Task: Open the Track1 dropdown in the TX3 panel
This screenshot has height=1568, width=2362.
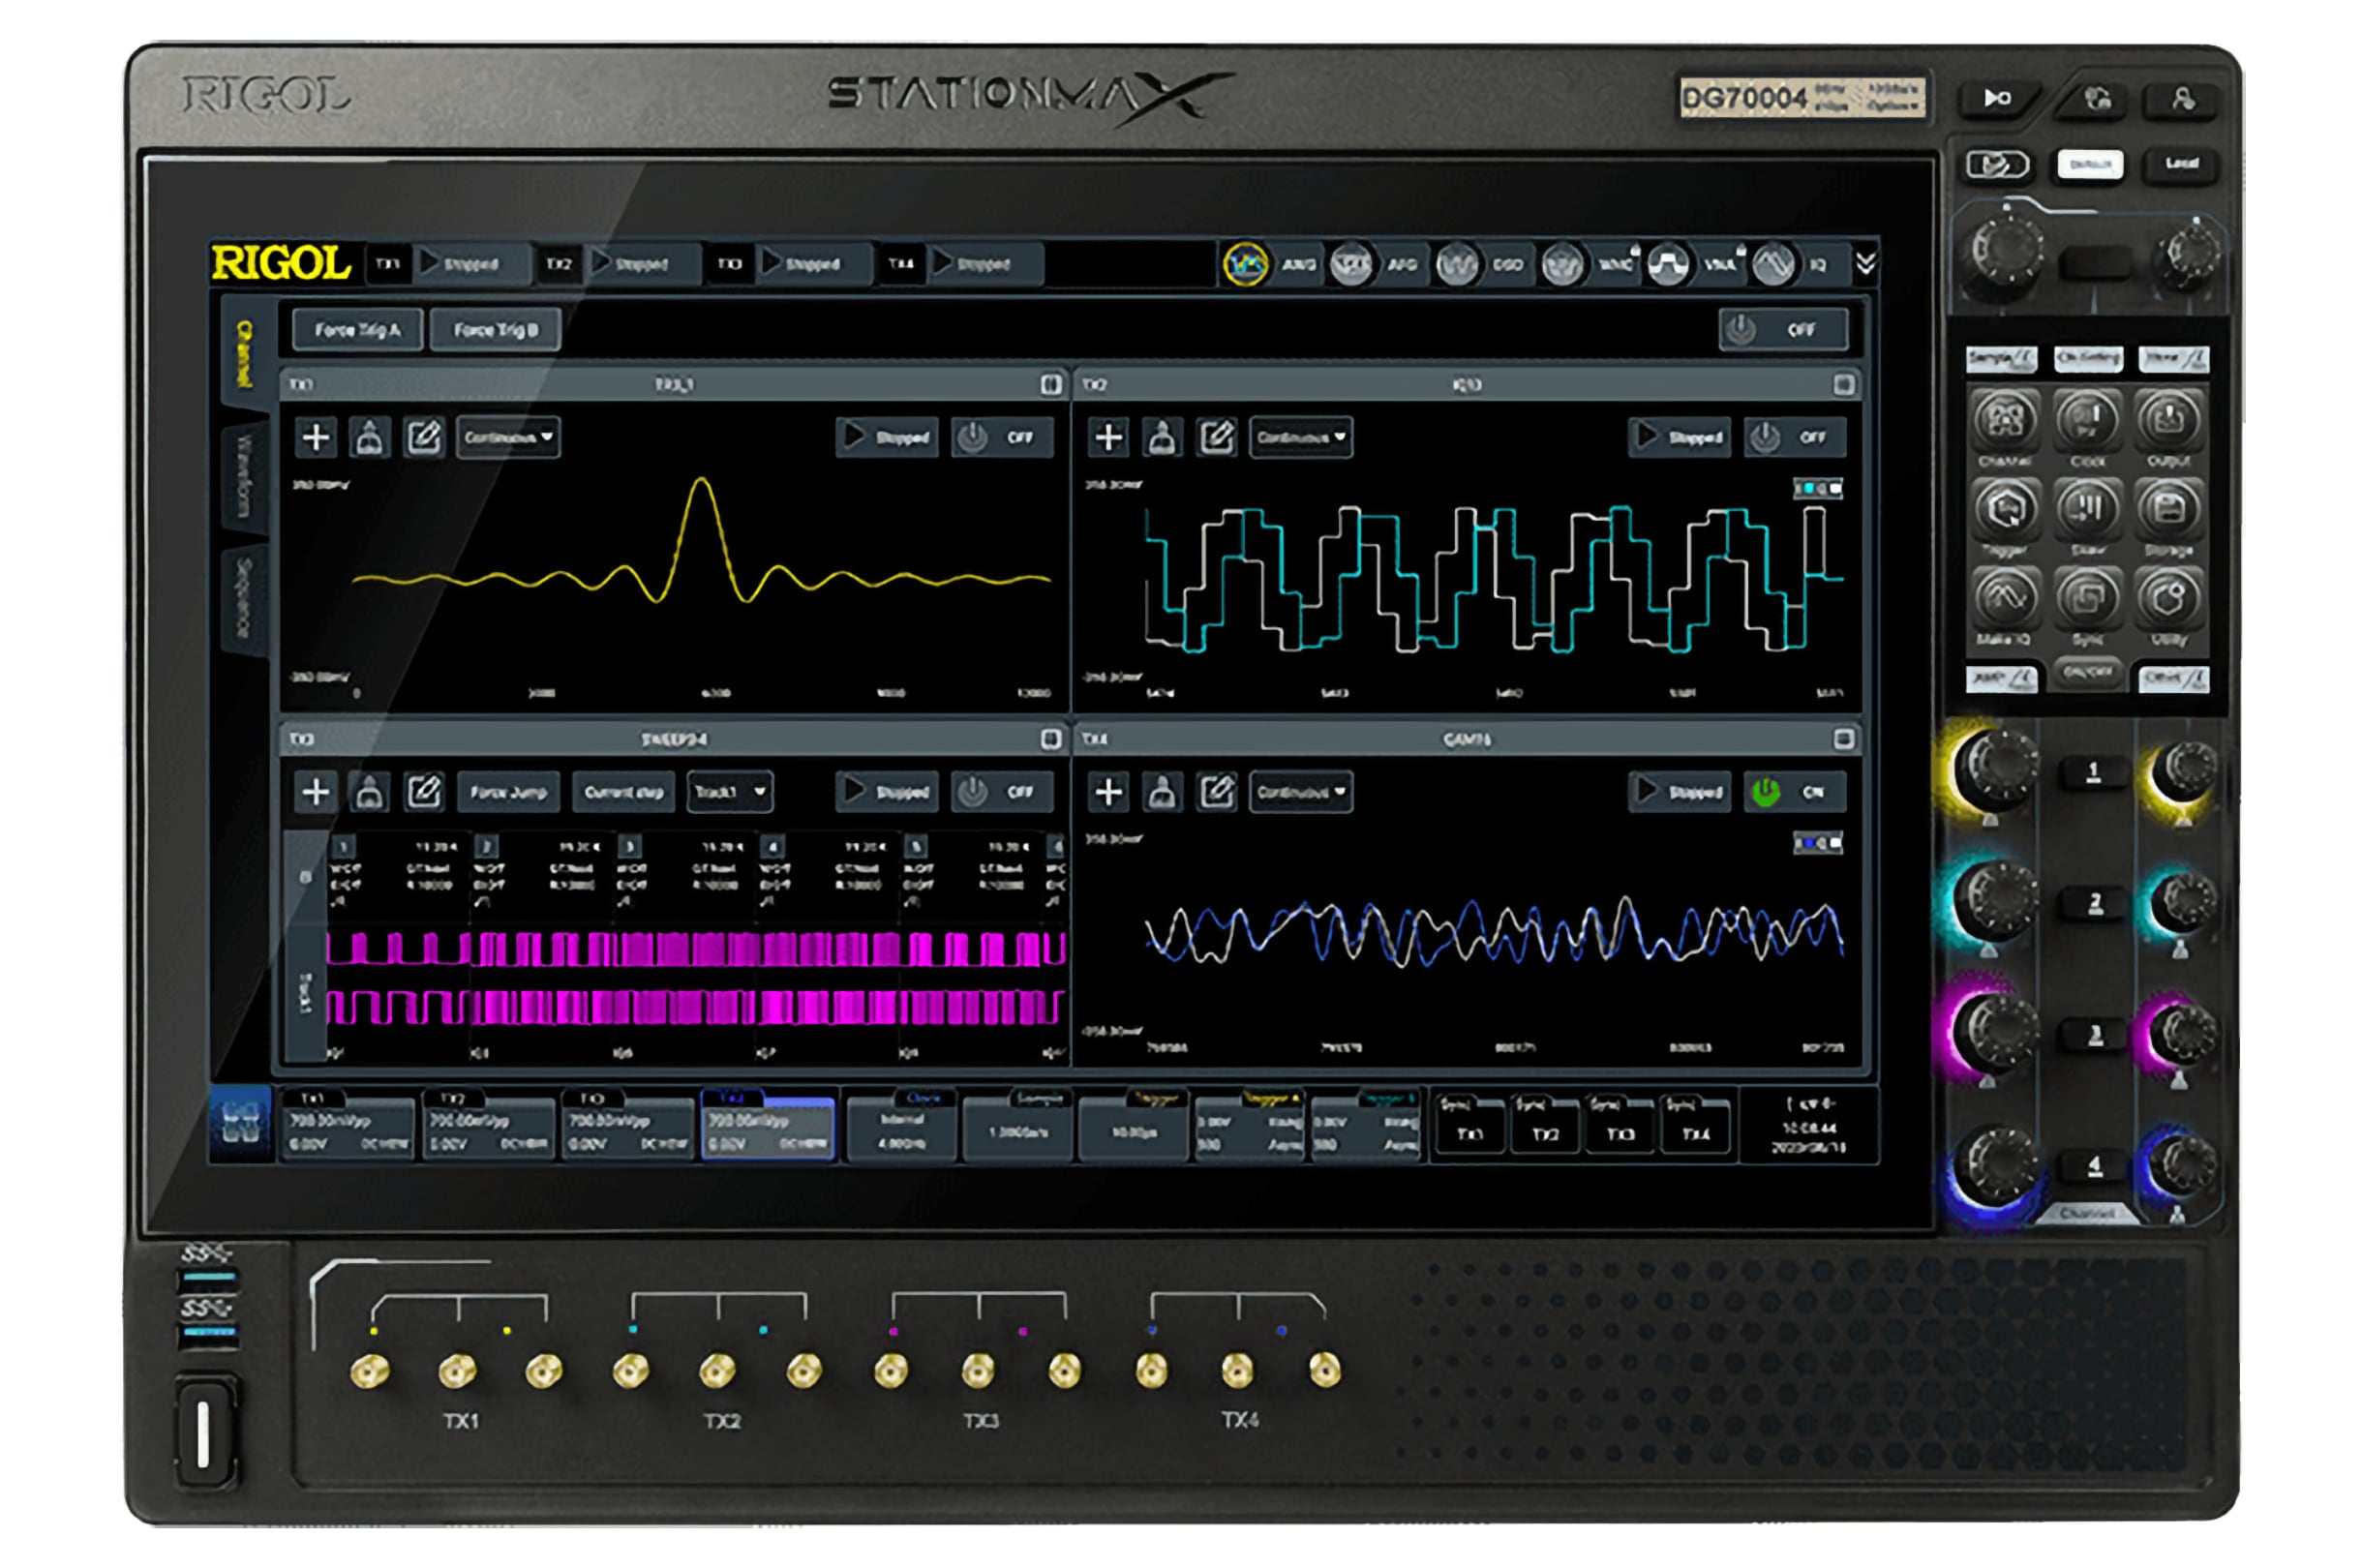Action: [x=730, y=792]
